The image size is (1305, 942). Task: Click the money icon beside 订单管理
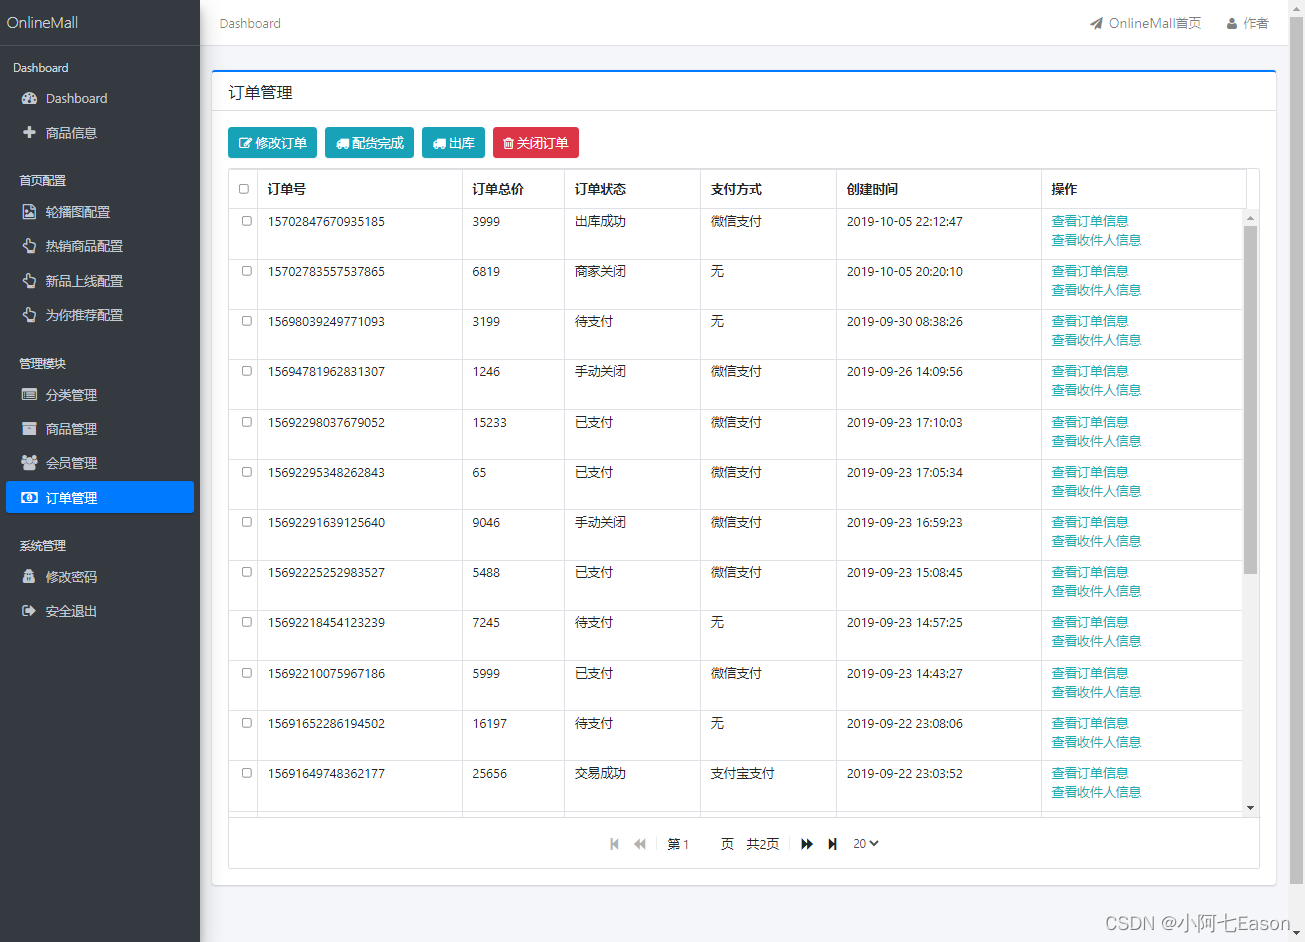tap(29, 498)
